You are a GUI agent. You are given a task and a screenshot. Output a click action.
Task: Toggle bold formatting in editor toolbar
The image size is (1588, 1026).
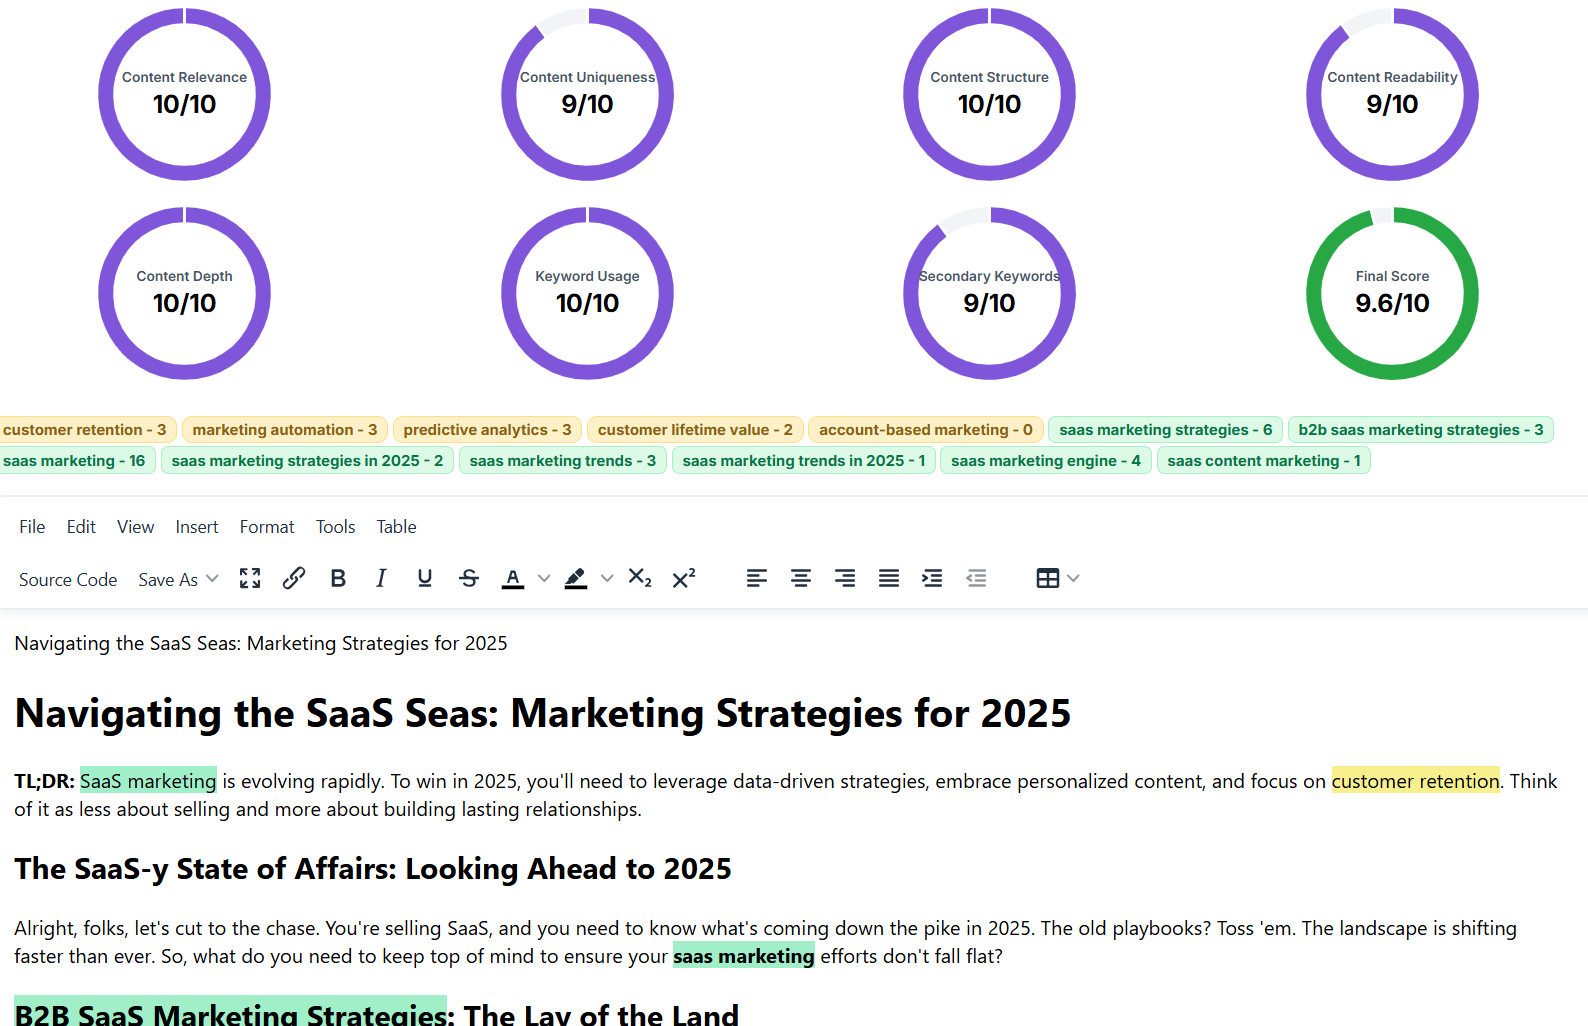[338, 578]
